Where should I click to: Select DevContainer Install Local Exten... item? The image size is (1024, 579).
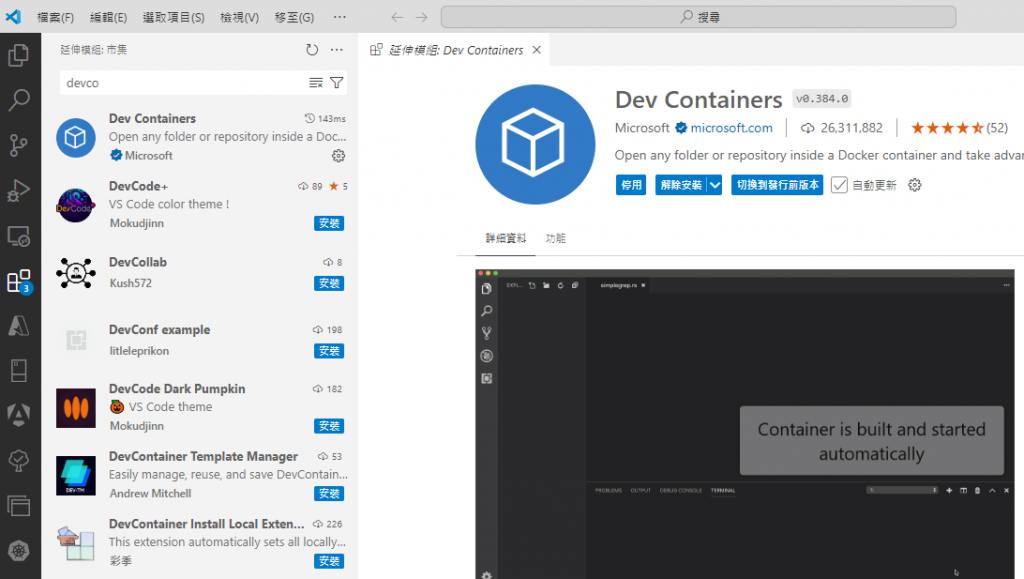[x=200, y=542]
